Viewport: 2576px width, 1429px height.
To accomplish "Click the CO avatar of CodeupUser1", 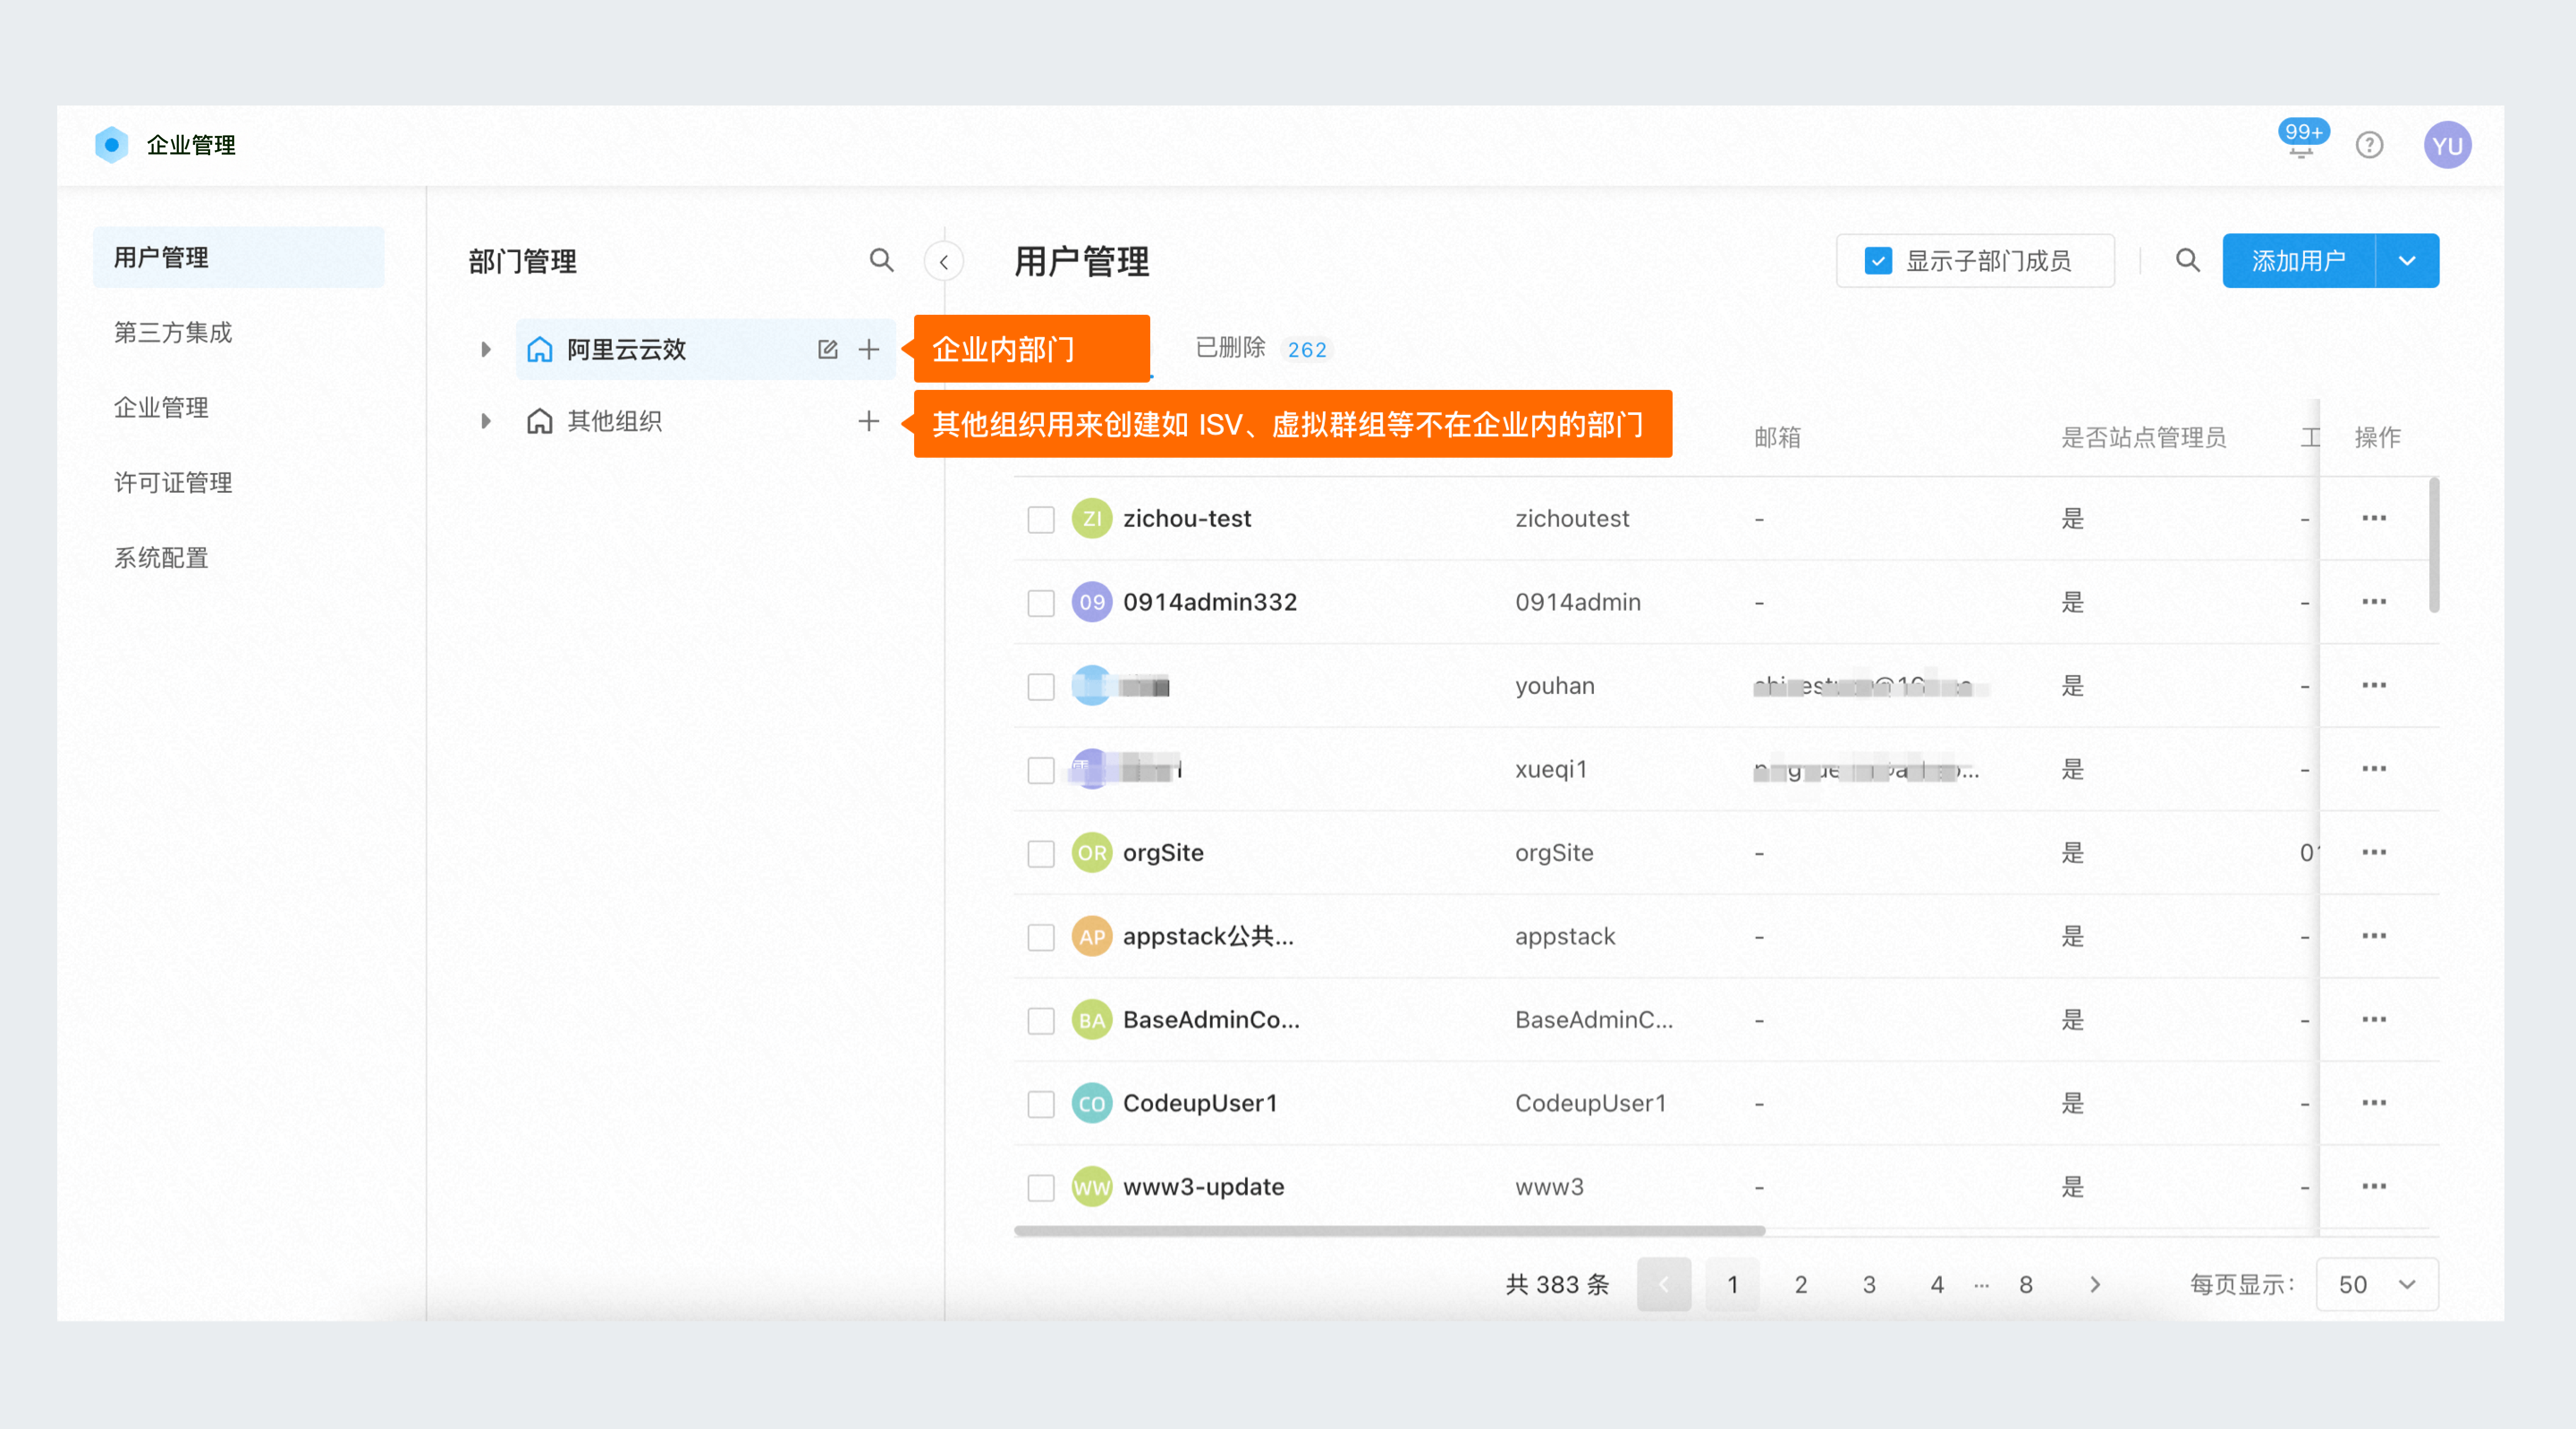I will (x=1091, y=1103).
